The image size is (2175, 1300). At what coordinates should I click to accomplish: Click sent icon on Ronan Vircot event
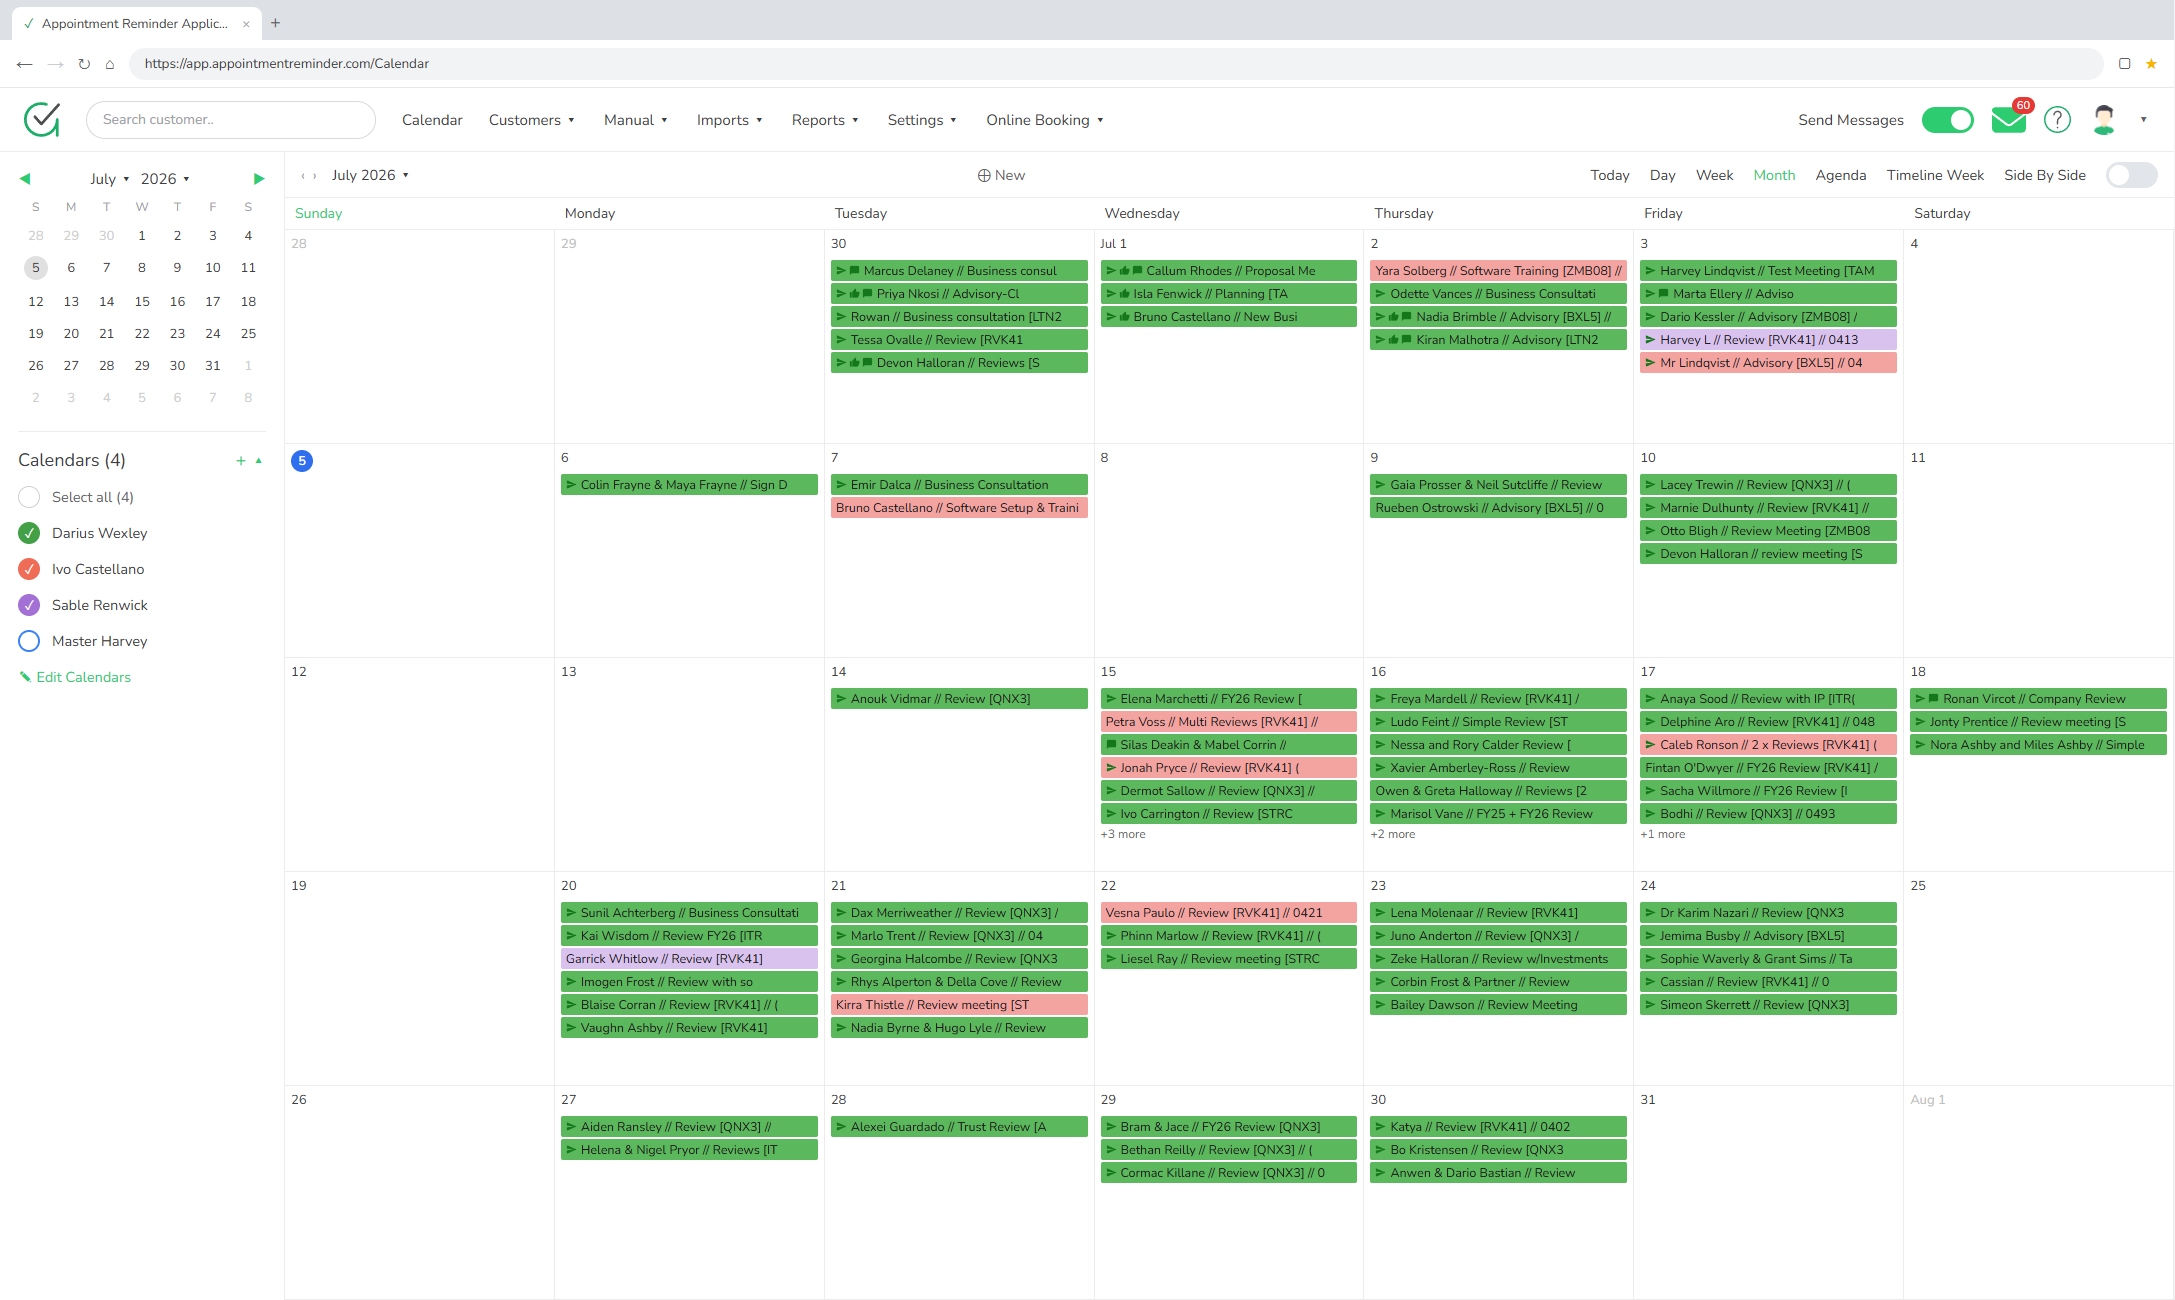(x=1920, y=699)
